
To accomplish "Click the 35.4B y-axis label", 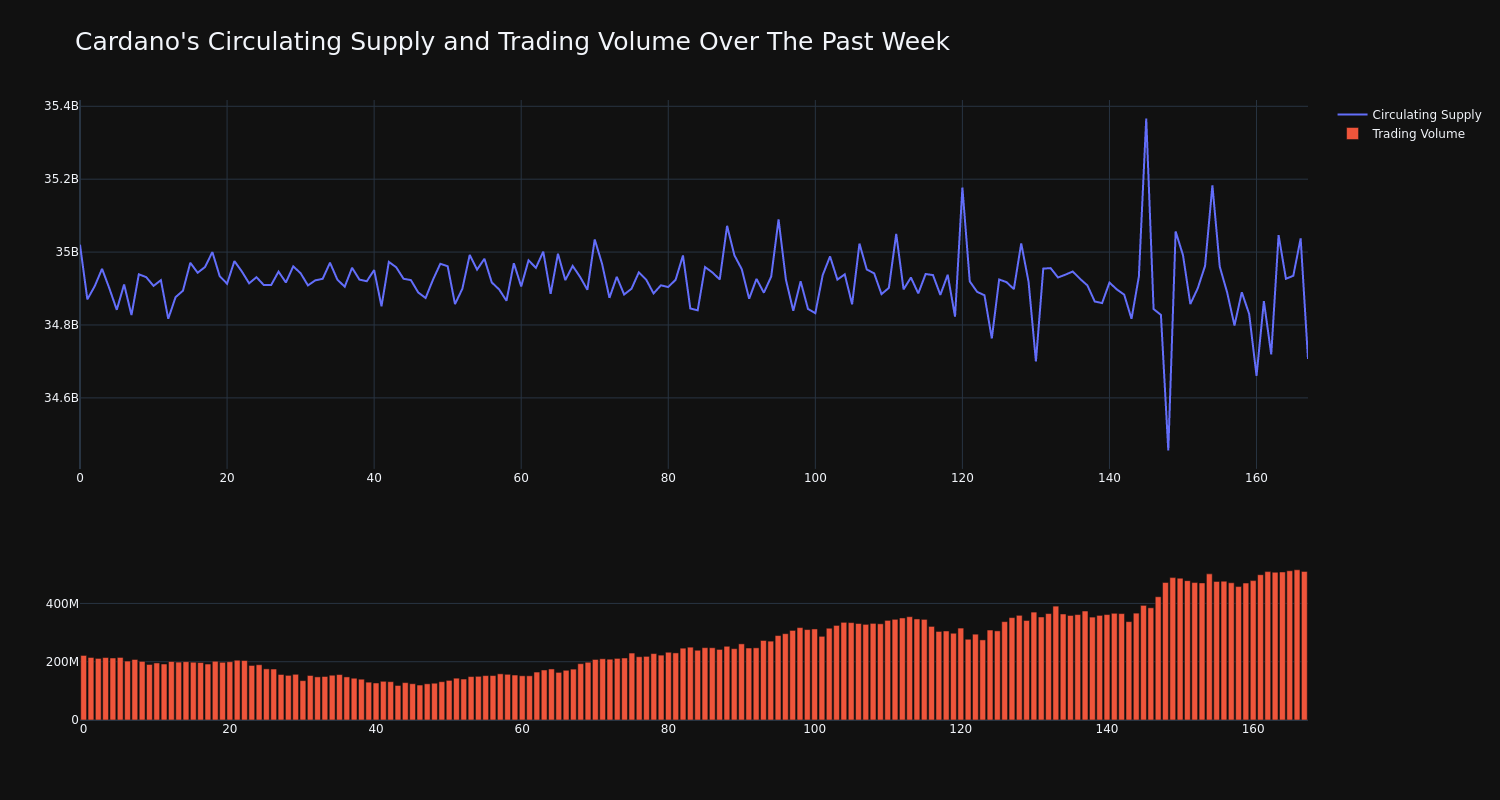I will tap(61, 106).
